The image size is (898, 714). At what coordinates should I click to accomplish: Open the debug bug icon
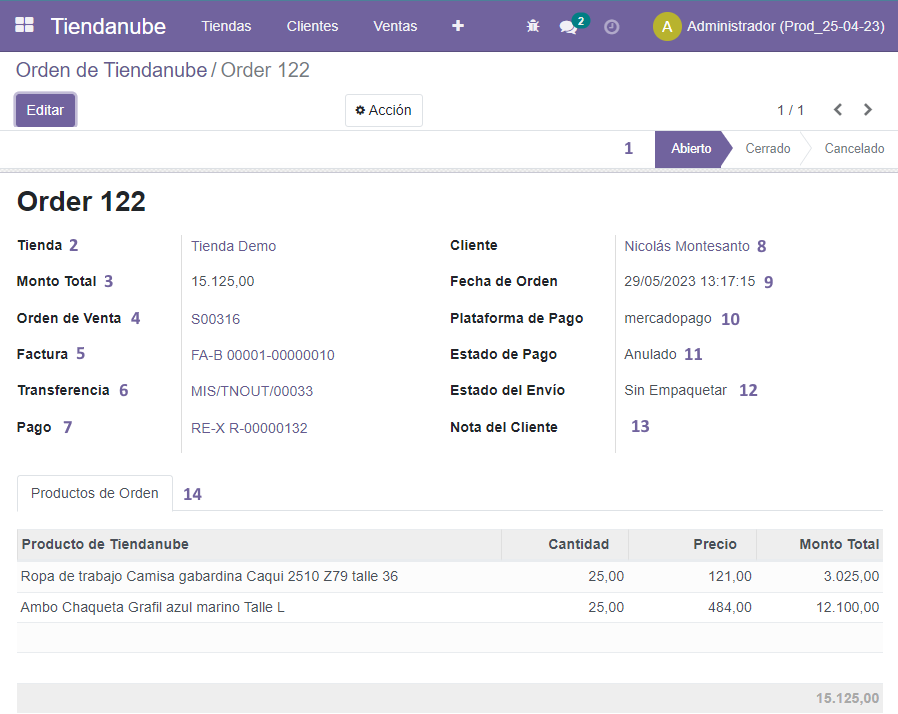(x=533, y=27)
